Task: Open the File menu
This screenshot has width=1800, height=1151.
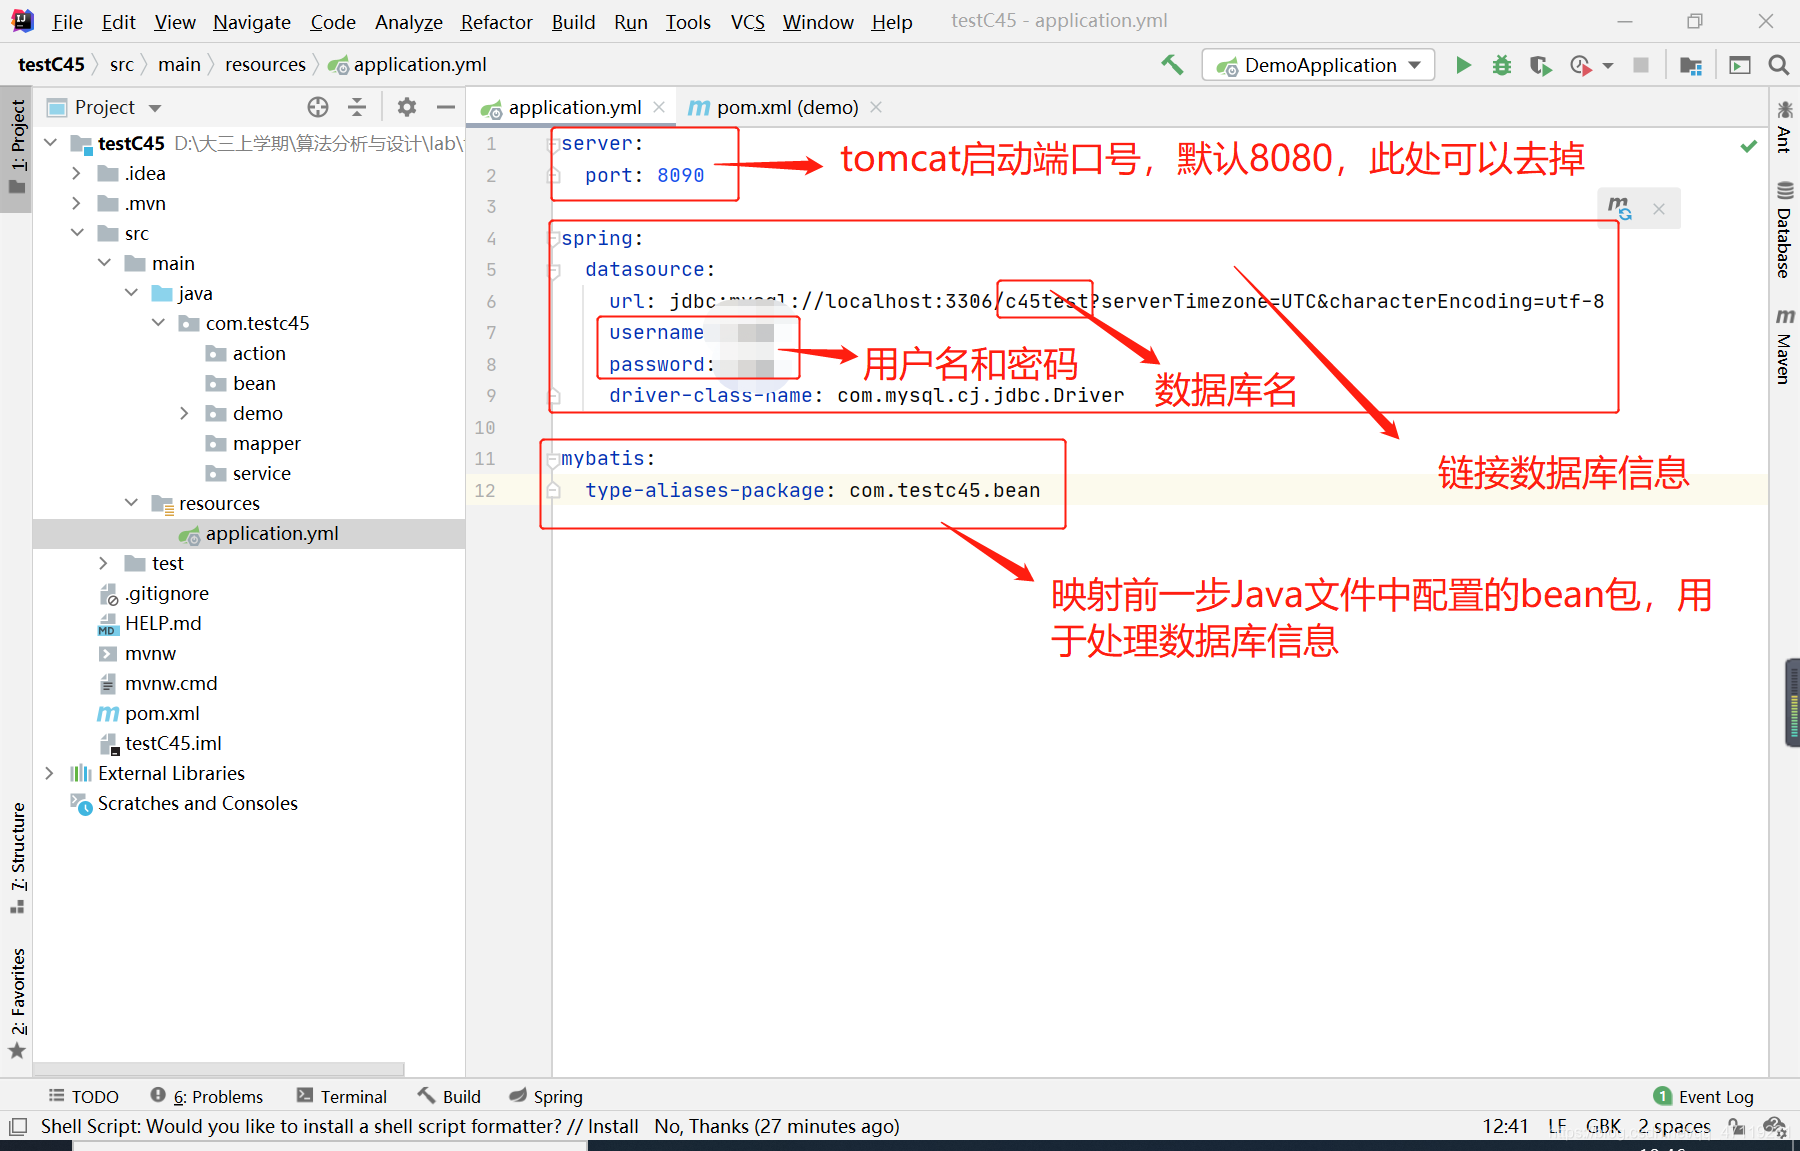Action: [67, 22]
